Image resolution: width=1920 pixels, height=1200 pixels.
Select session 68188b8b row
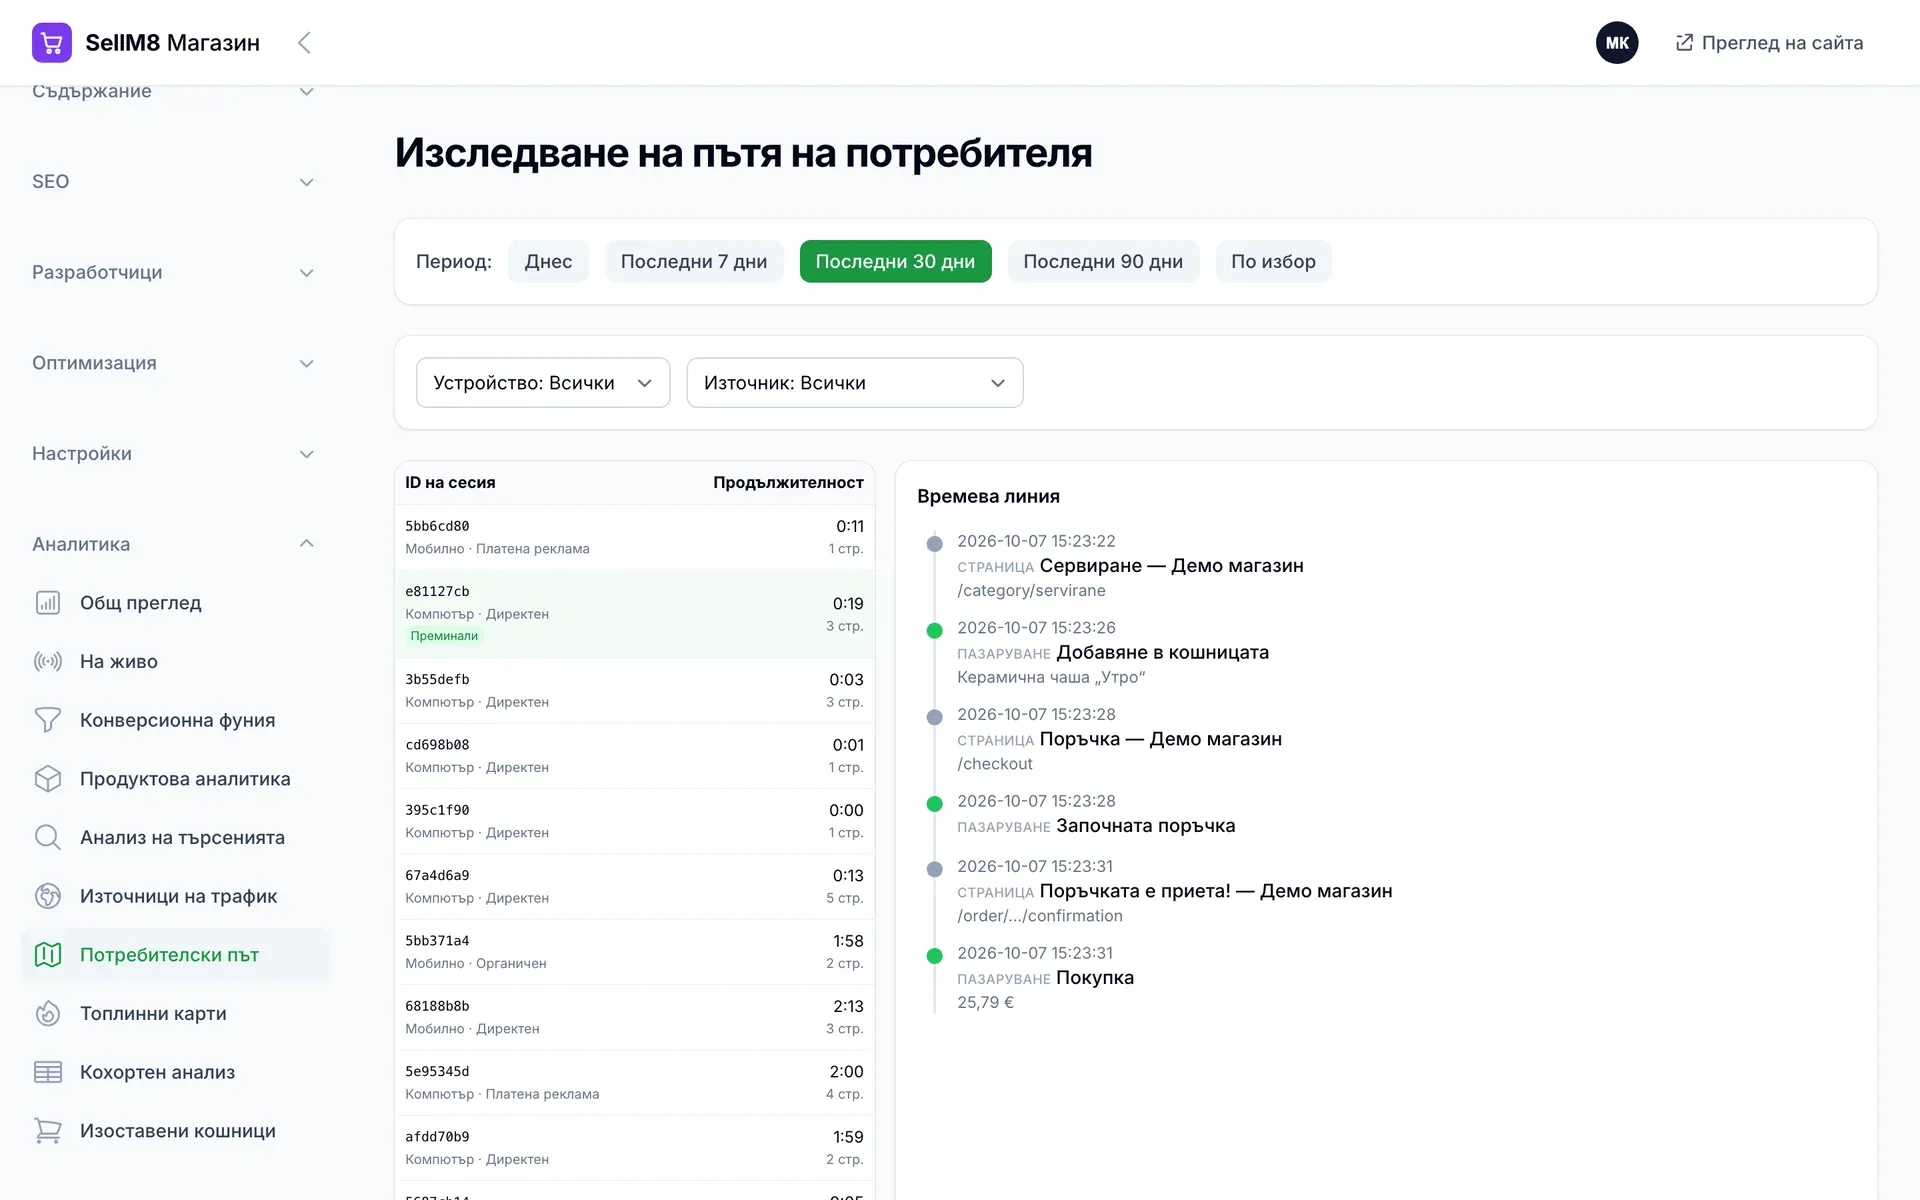(635, 1018)
